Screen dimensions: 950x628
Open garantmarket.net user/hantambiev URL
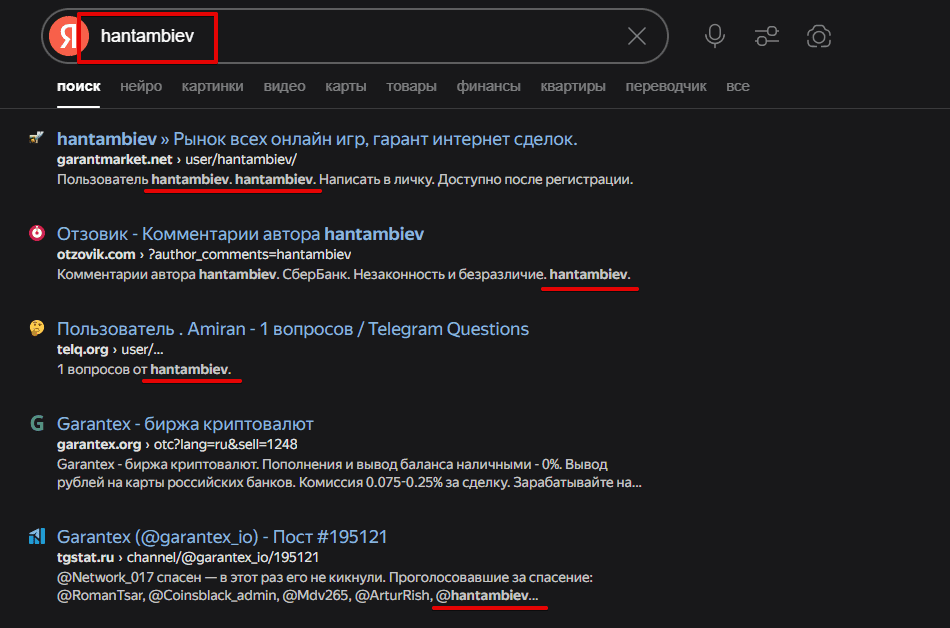pos(177,160)
